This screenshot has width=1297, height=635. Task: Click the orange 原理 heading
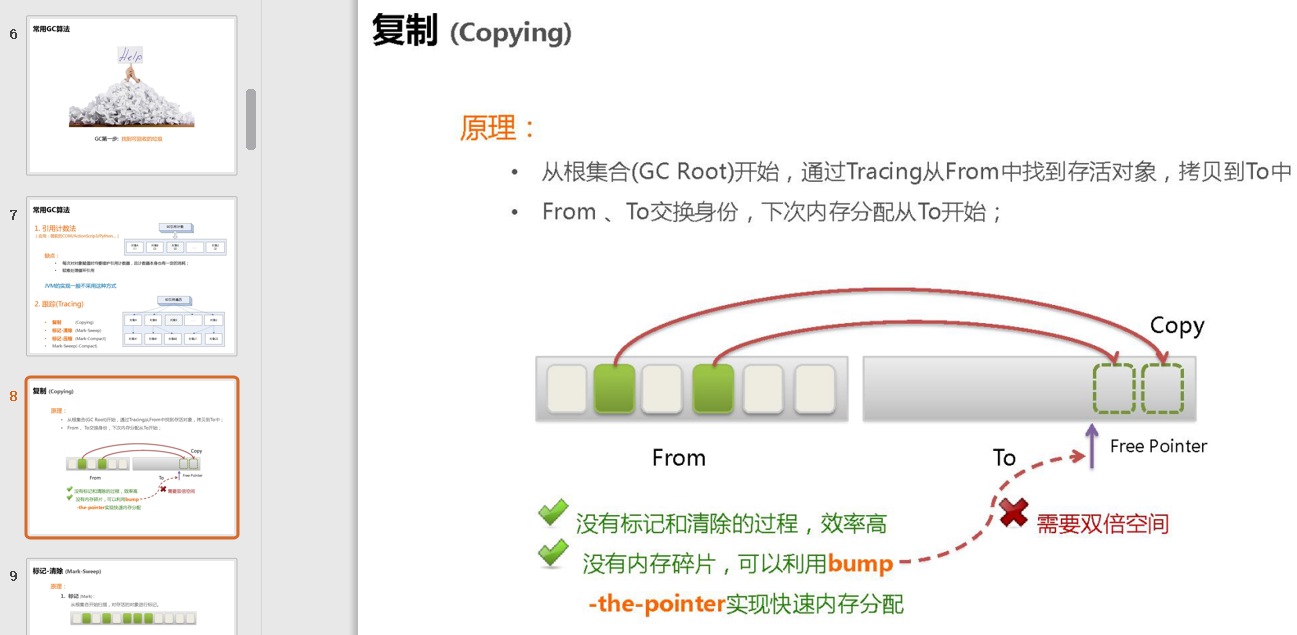point(499,127)
